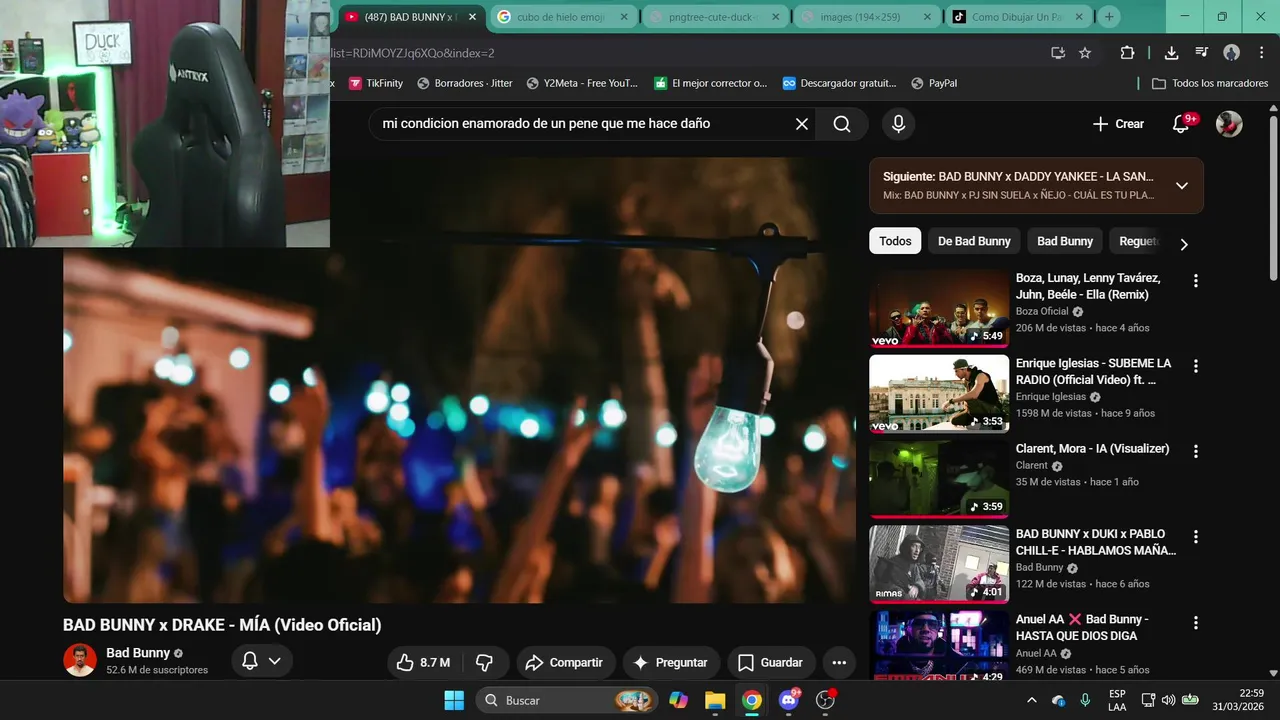Open options menu for HABLAMOS MAÑANA video
Screen dimensions: 1280x720
click(1195, 537)
